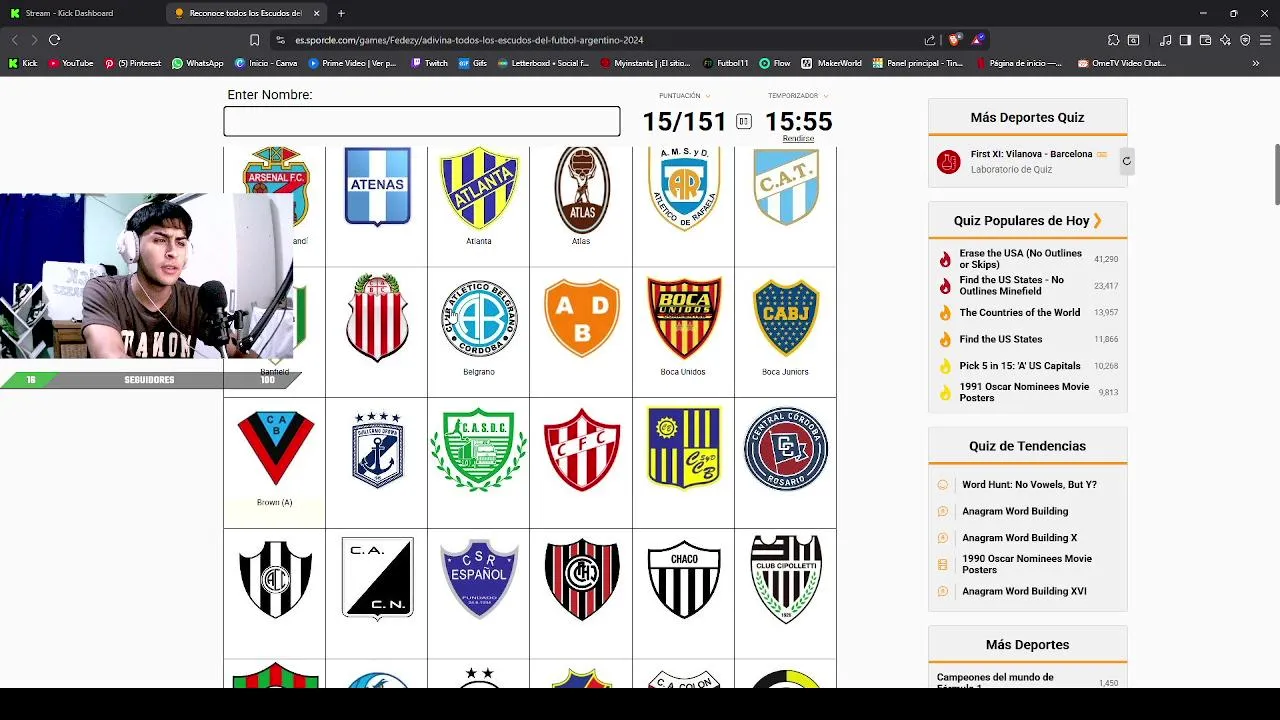The height and width of the screenshot is (720, 1280).
Task: Open a new browser tab
Action: [x=341, y=13]
